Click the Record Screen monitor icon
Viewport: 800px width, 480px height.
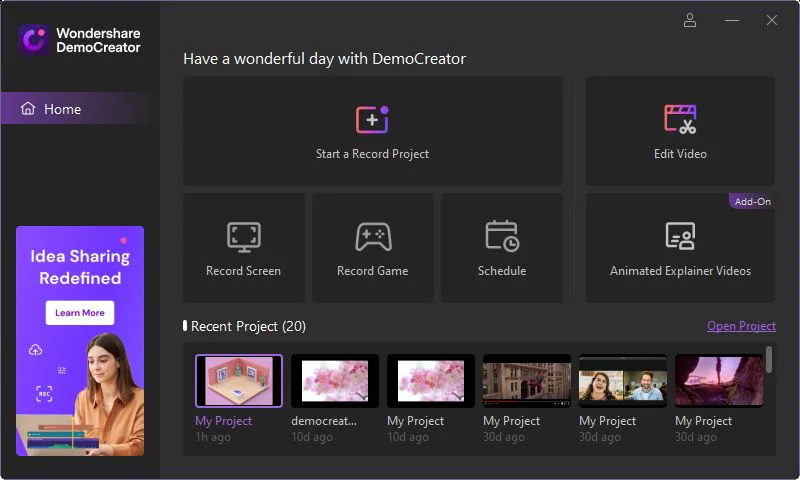[x=243, y=237]
